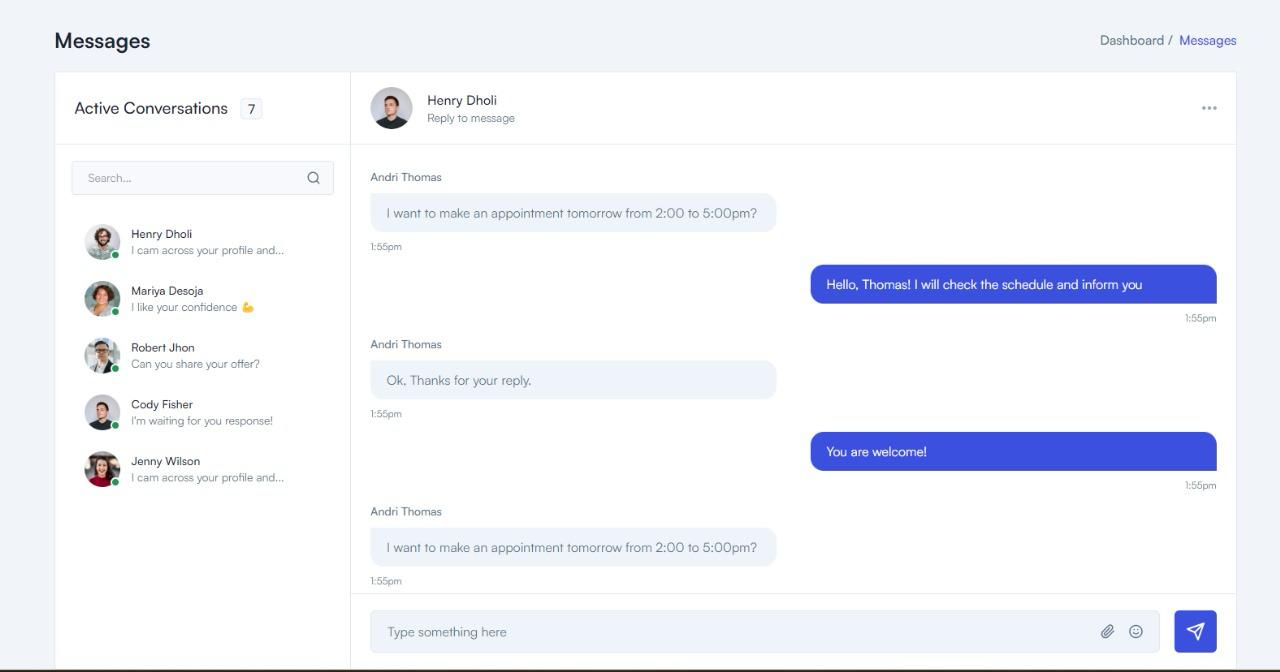Click the 'You are welcome!' sent bubble
The image size is (1280, 672).
pos(1012,452)
